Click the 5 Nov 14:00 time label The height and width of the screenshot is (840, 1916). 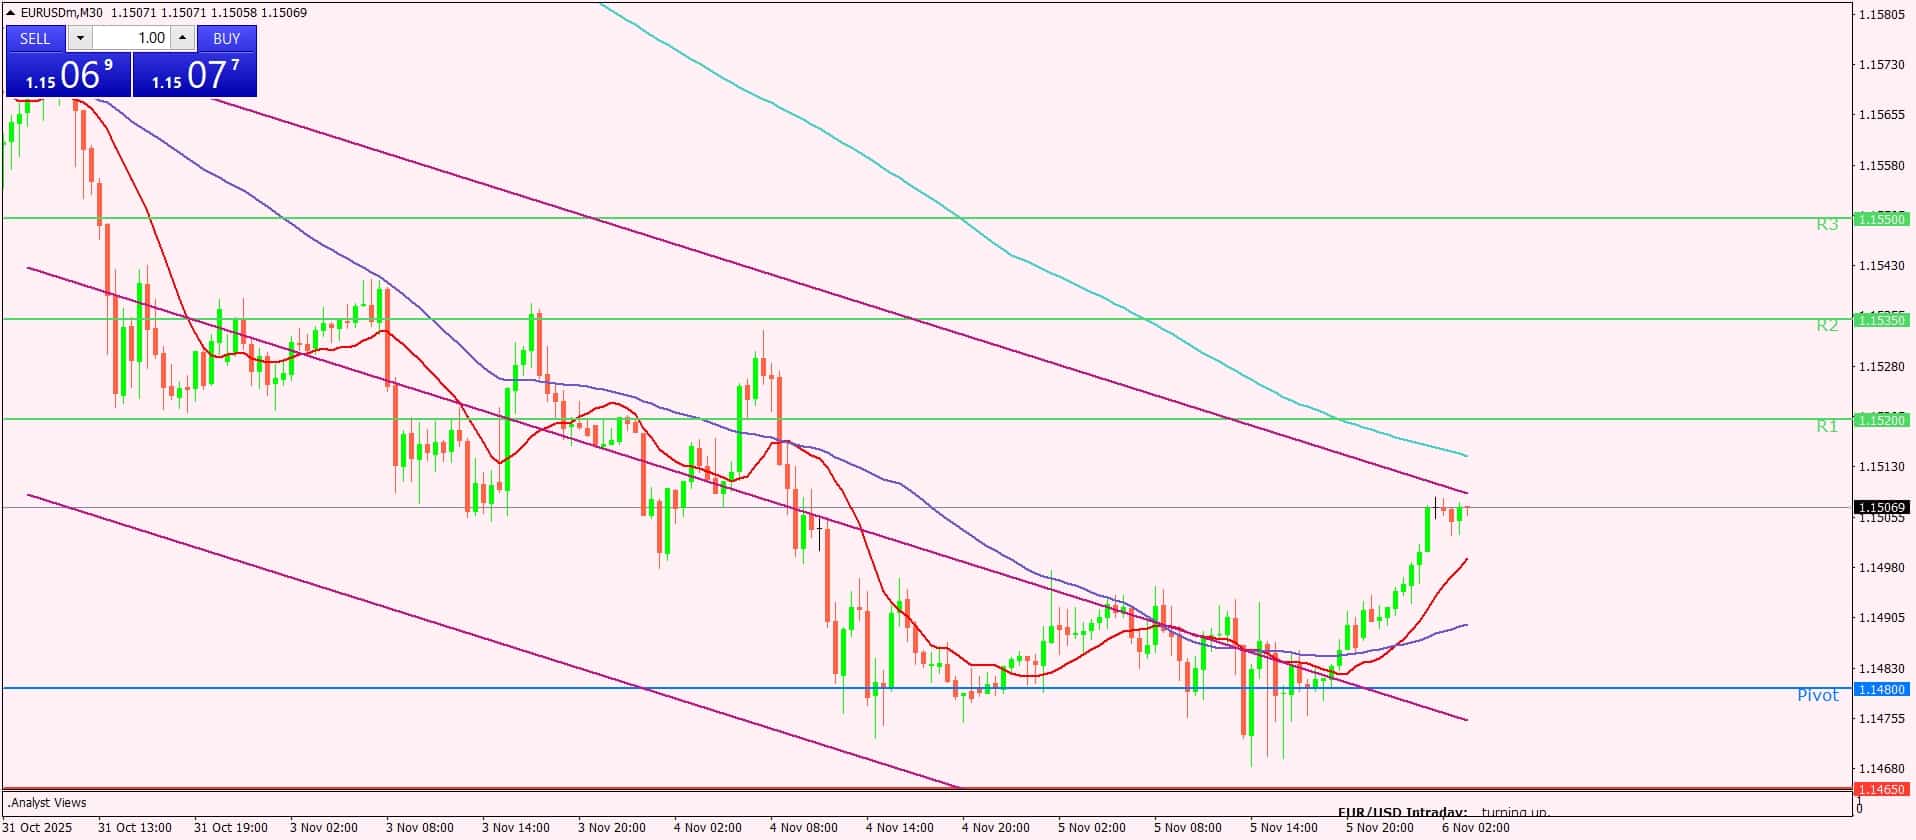pos(1284,828)
